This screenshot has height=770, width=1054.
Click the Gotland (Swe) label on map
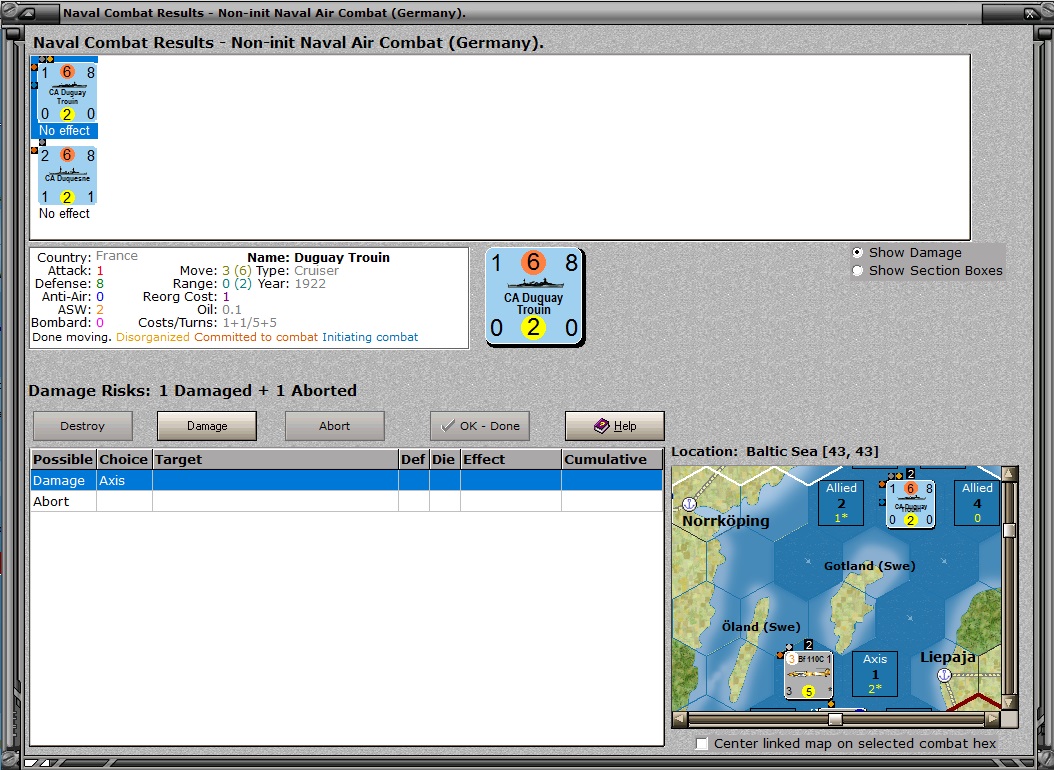point(870,566)
